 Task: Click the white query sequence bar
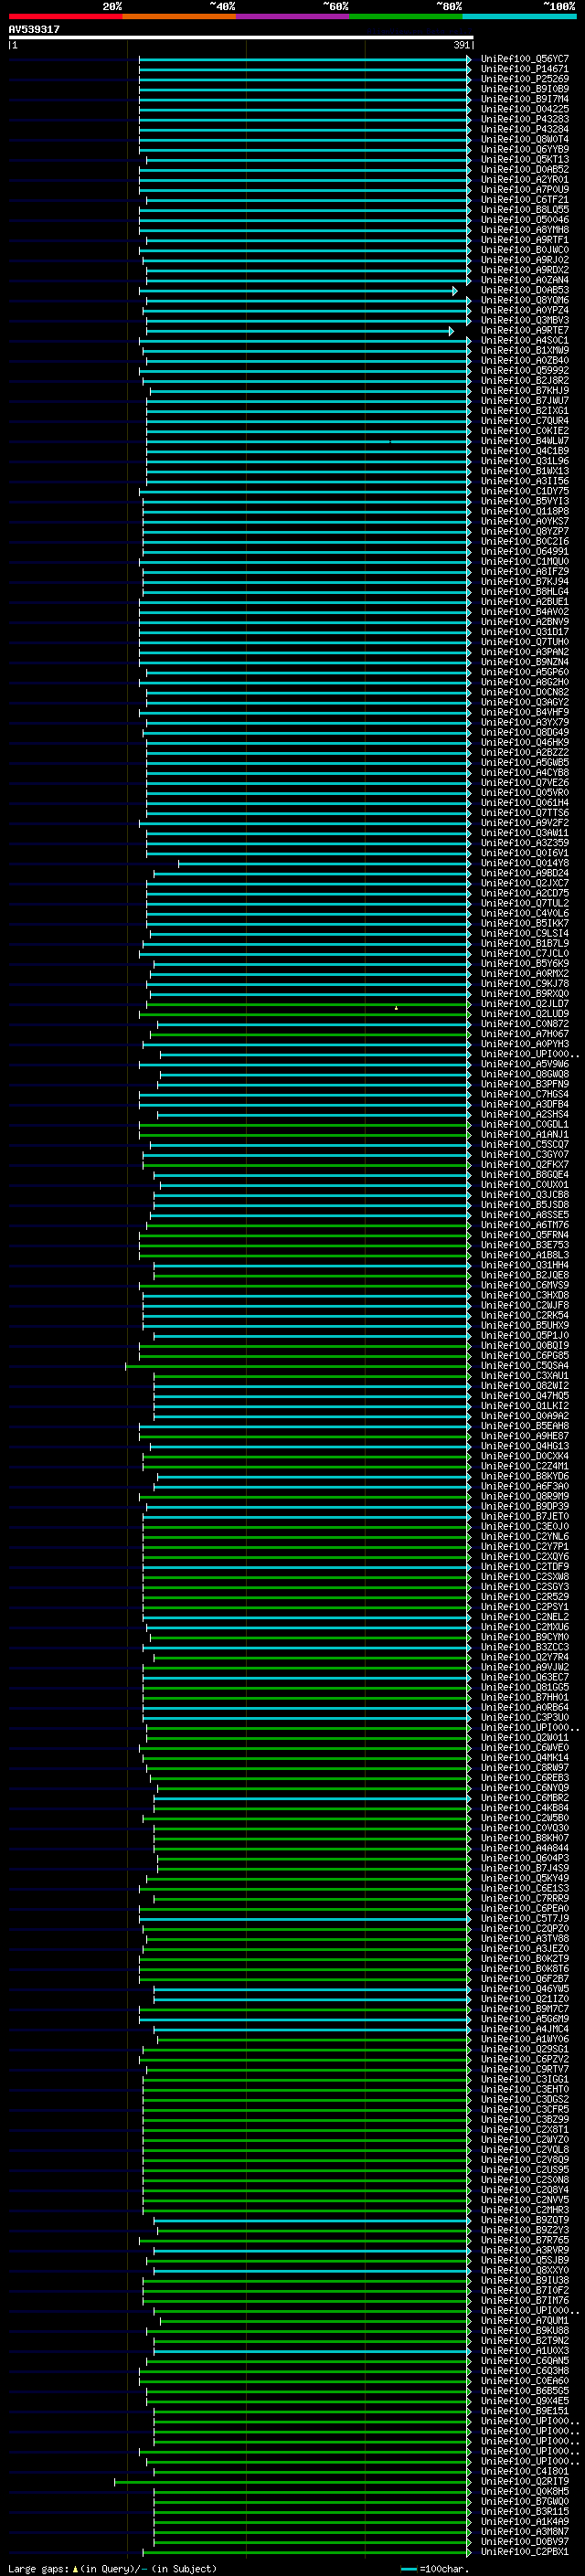(x=241, y=38)
